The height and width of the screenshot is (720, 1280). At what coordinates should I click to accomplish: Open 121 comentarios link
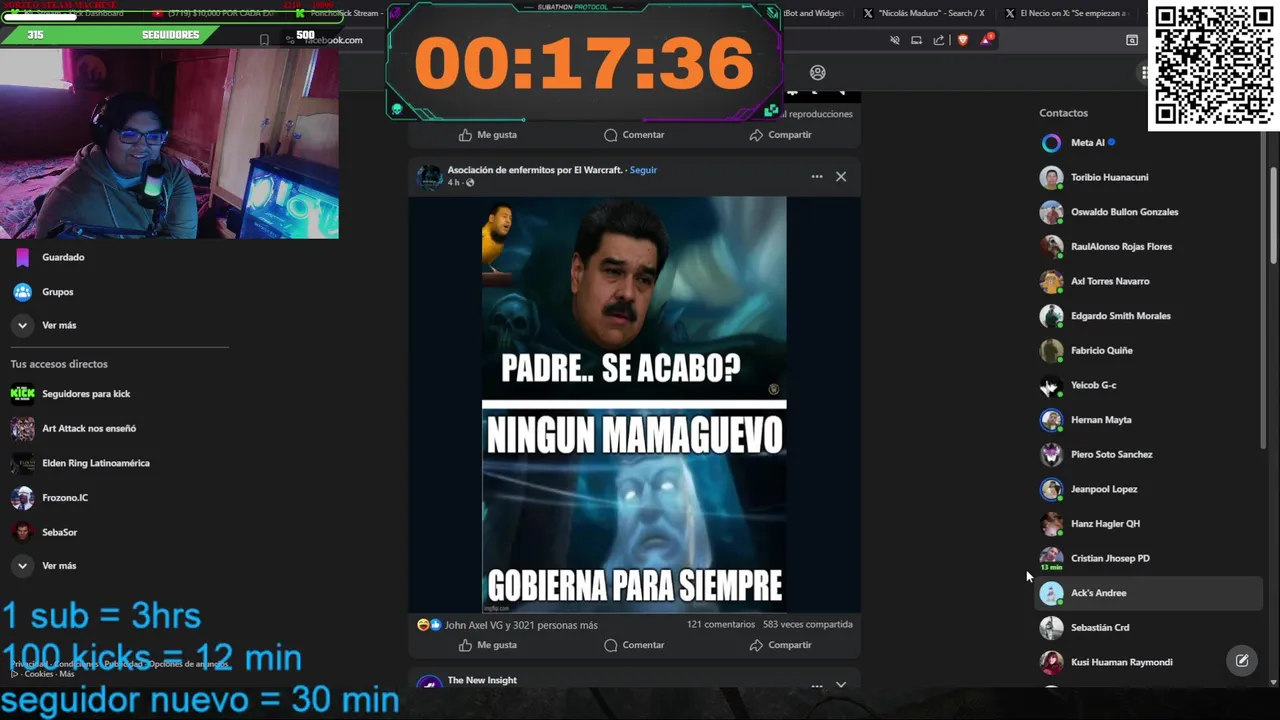[x=721, y=624]
